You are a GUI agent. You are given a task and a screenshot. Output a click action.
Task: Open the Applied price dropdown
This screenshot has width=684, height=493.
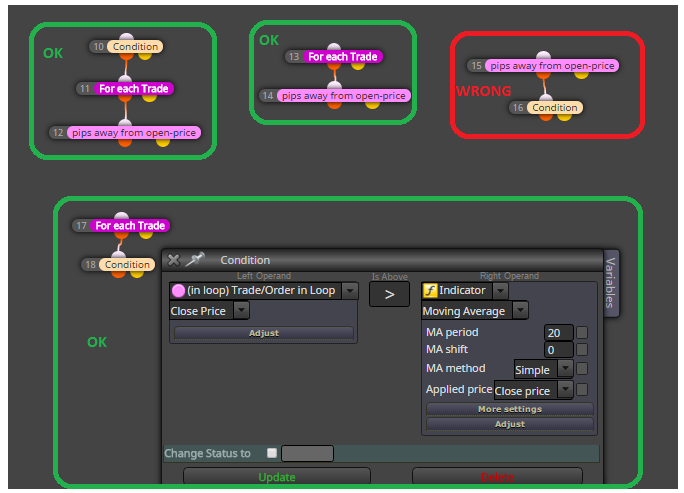tap(565, 390)
